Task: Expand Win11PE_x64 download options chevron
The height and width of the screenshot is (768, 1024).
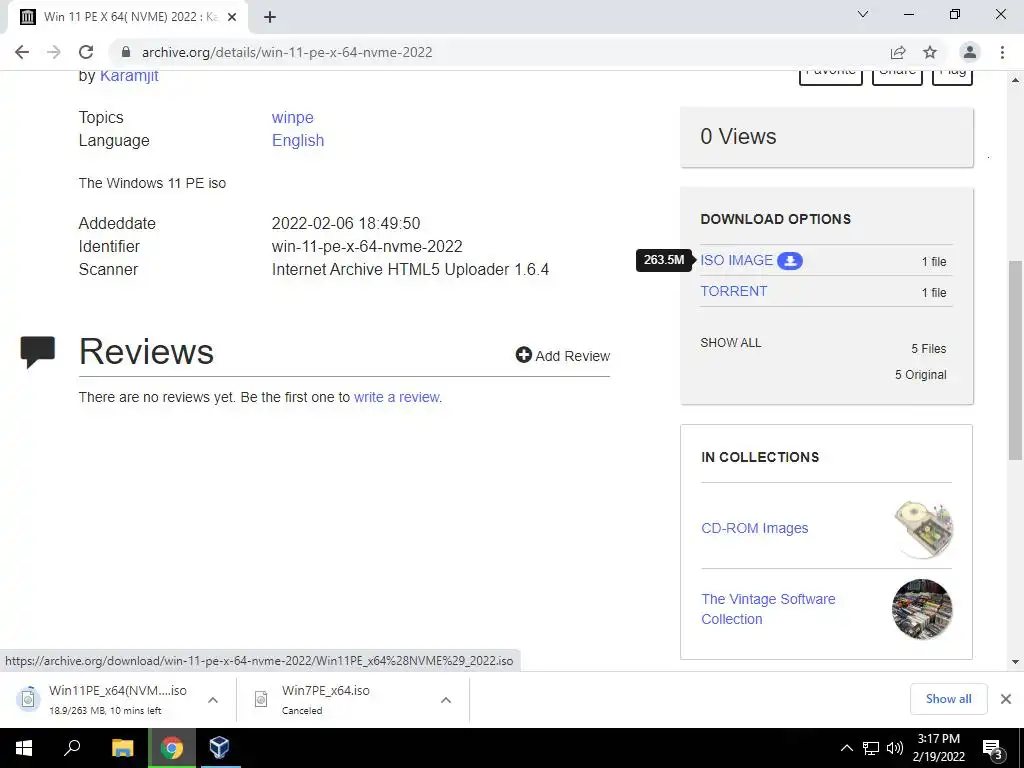Action: point(213,700)
